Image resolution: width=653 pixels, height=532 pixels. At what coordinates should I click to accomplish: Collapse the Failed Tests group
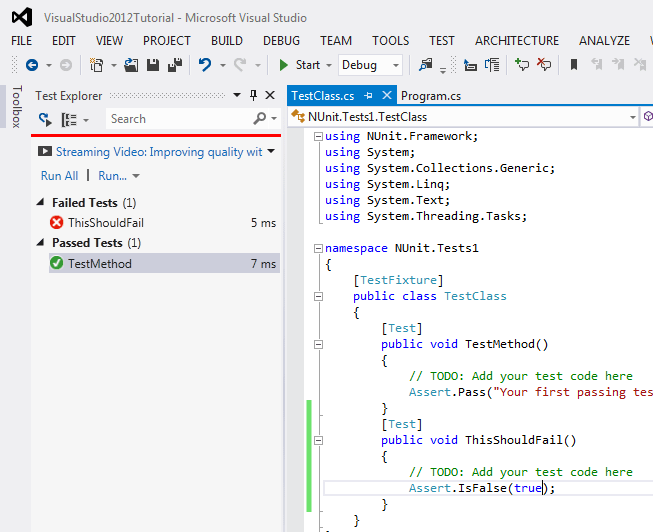point(40,202)
